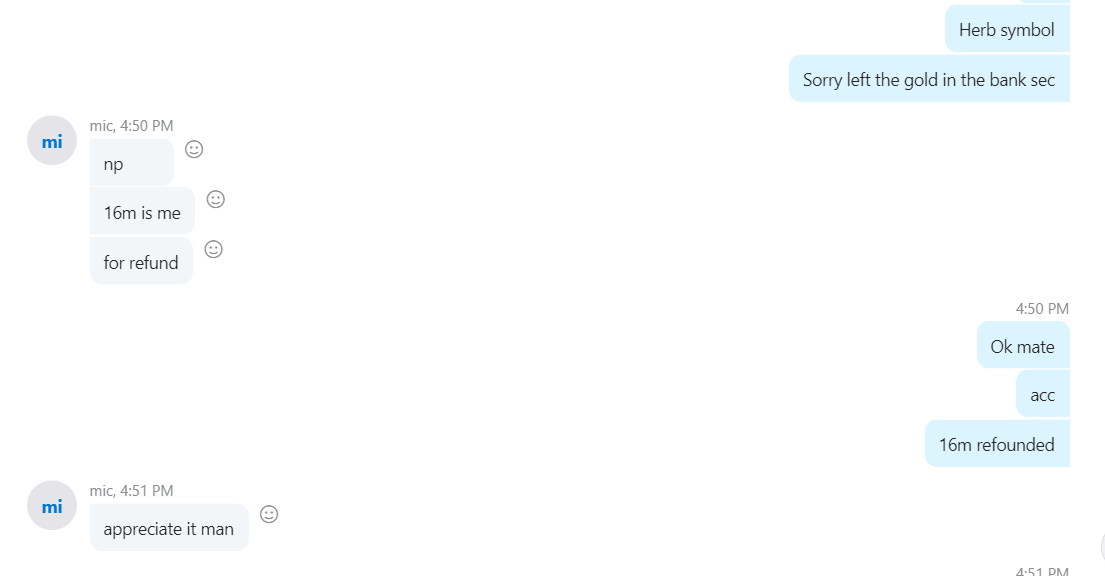React to 'appreciate it man' message
Image resolution: width=1105 pixels, height=576 pixels.
point(269,515)
